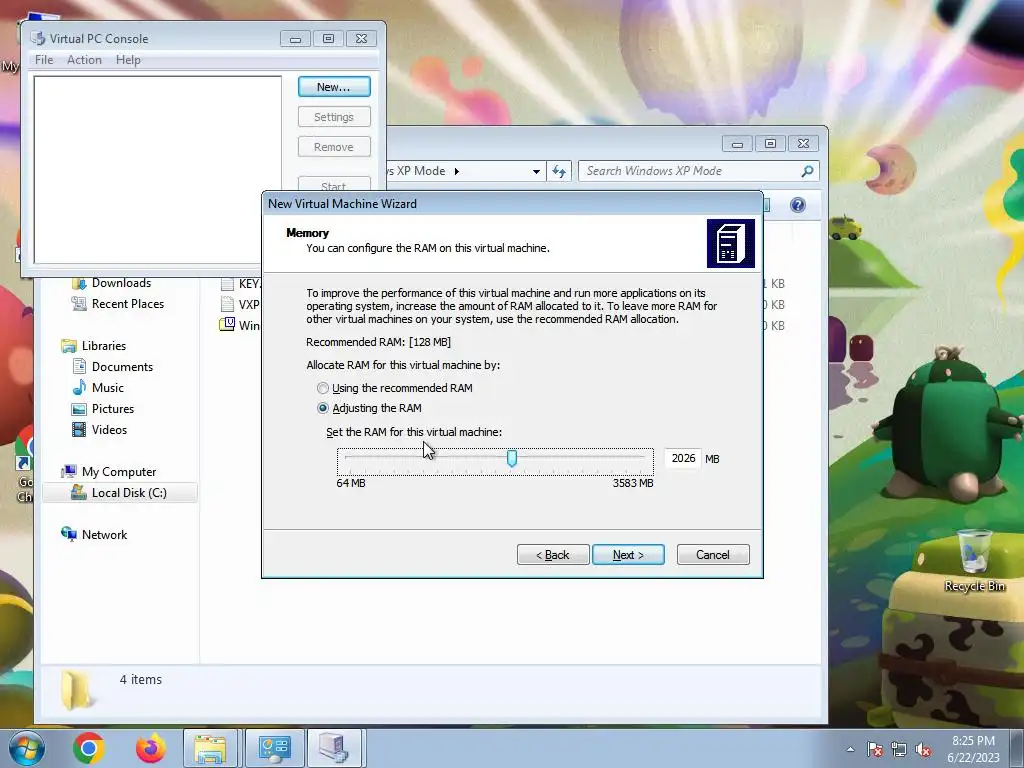The height and width of the screenshot is (768, 1024).
Task: Click Settings button in Virtual PC Console
Action: (x=334, y=117)
